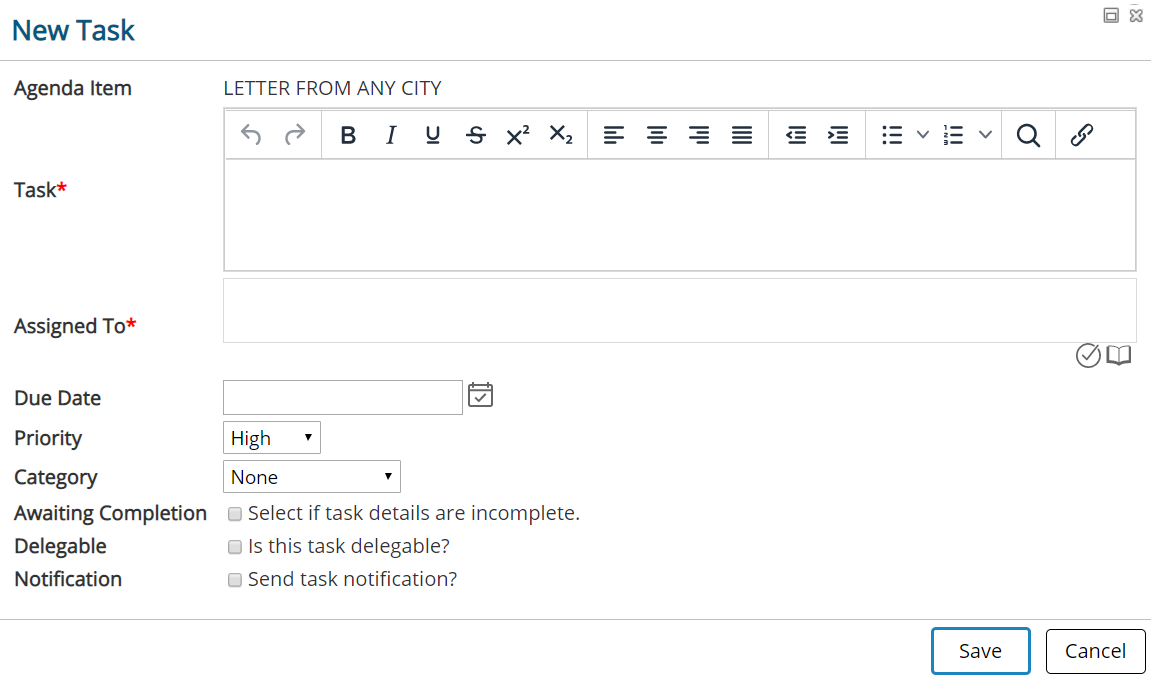The width and height of the screenshot is (1151, 678).
Task: Check names with the checkmark circle icon
Action: coord(1088,355)
